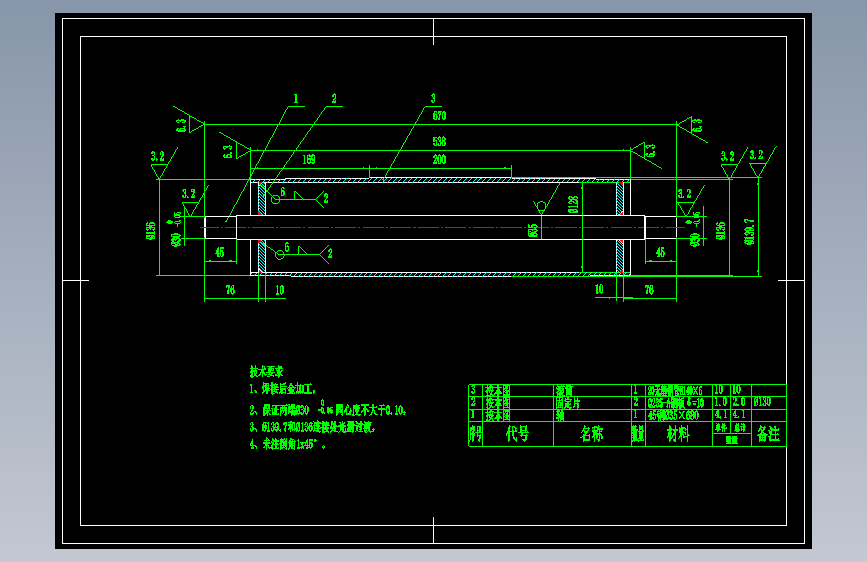The width and height of the screenshot is (867, 562).
Task: Select the Φ35 shaft diameter dimension
Action: click(x=533, y=231)
